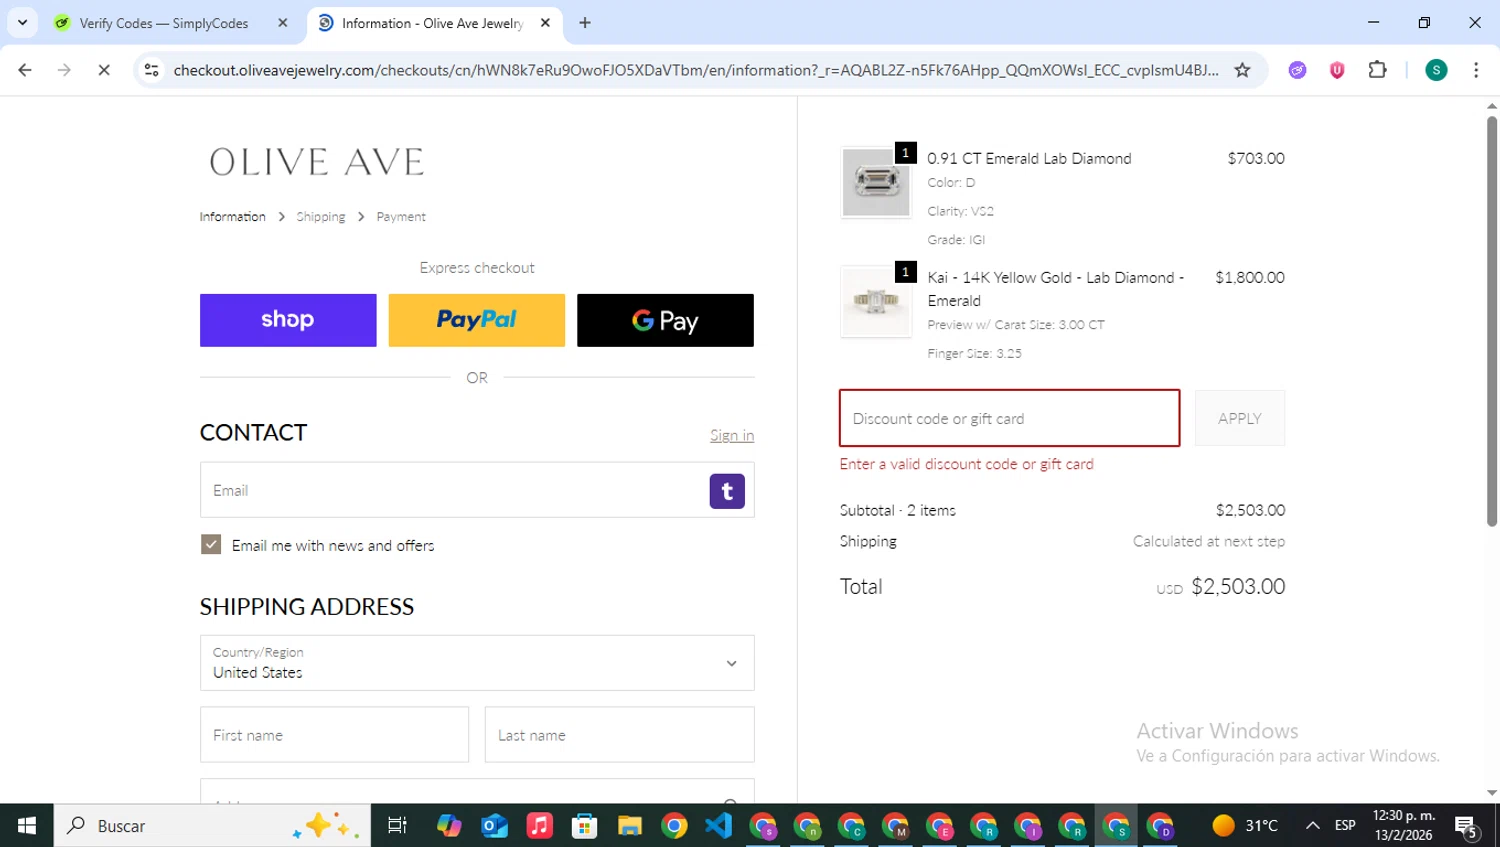This screenshot has height=847, width=1500.
Task: Open the notification center icon
Action: (x=1467, y=826)
